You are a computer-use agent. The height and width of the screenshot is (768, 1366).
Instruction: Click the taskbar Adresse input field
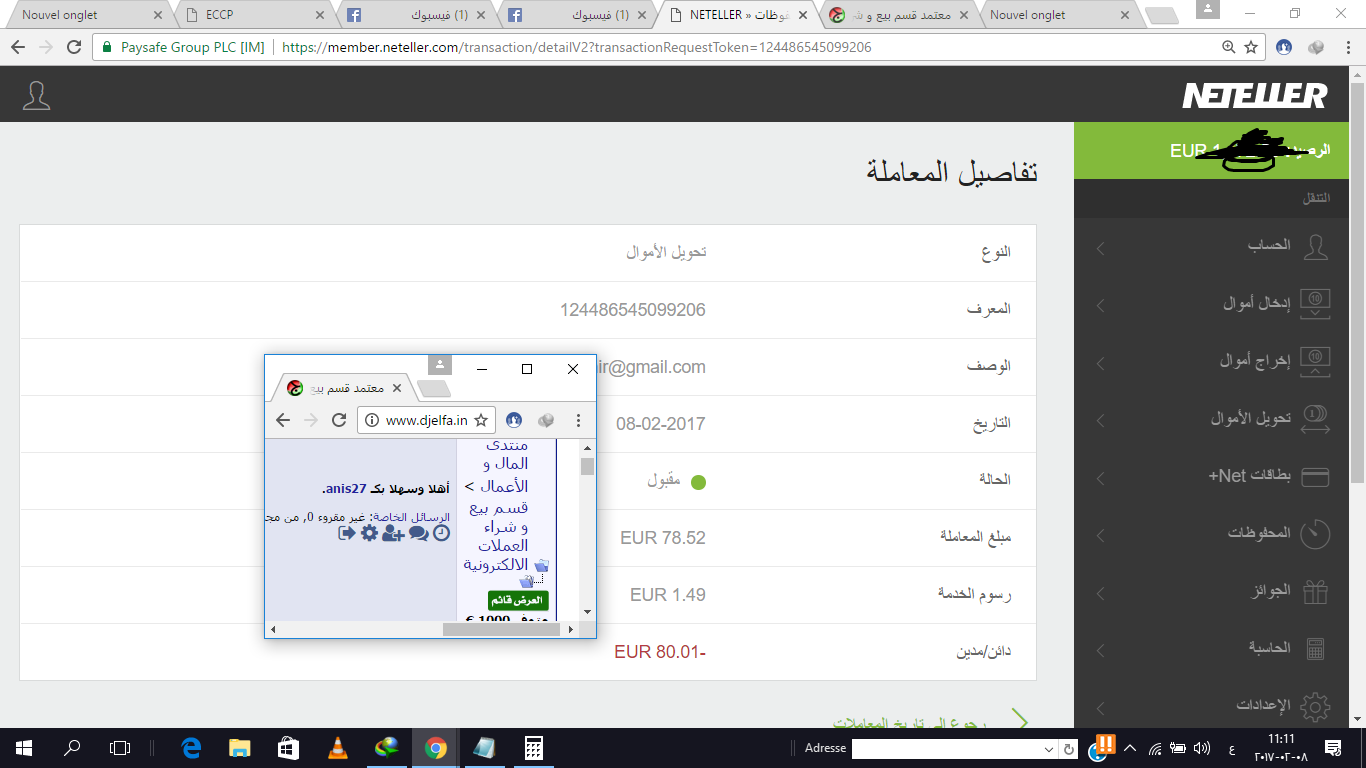coord(947,748)
